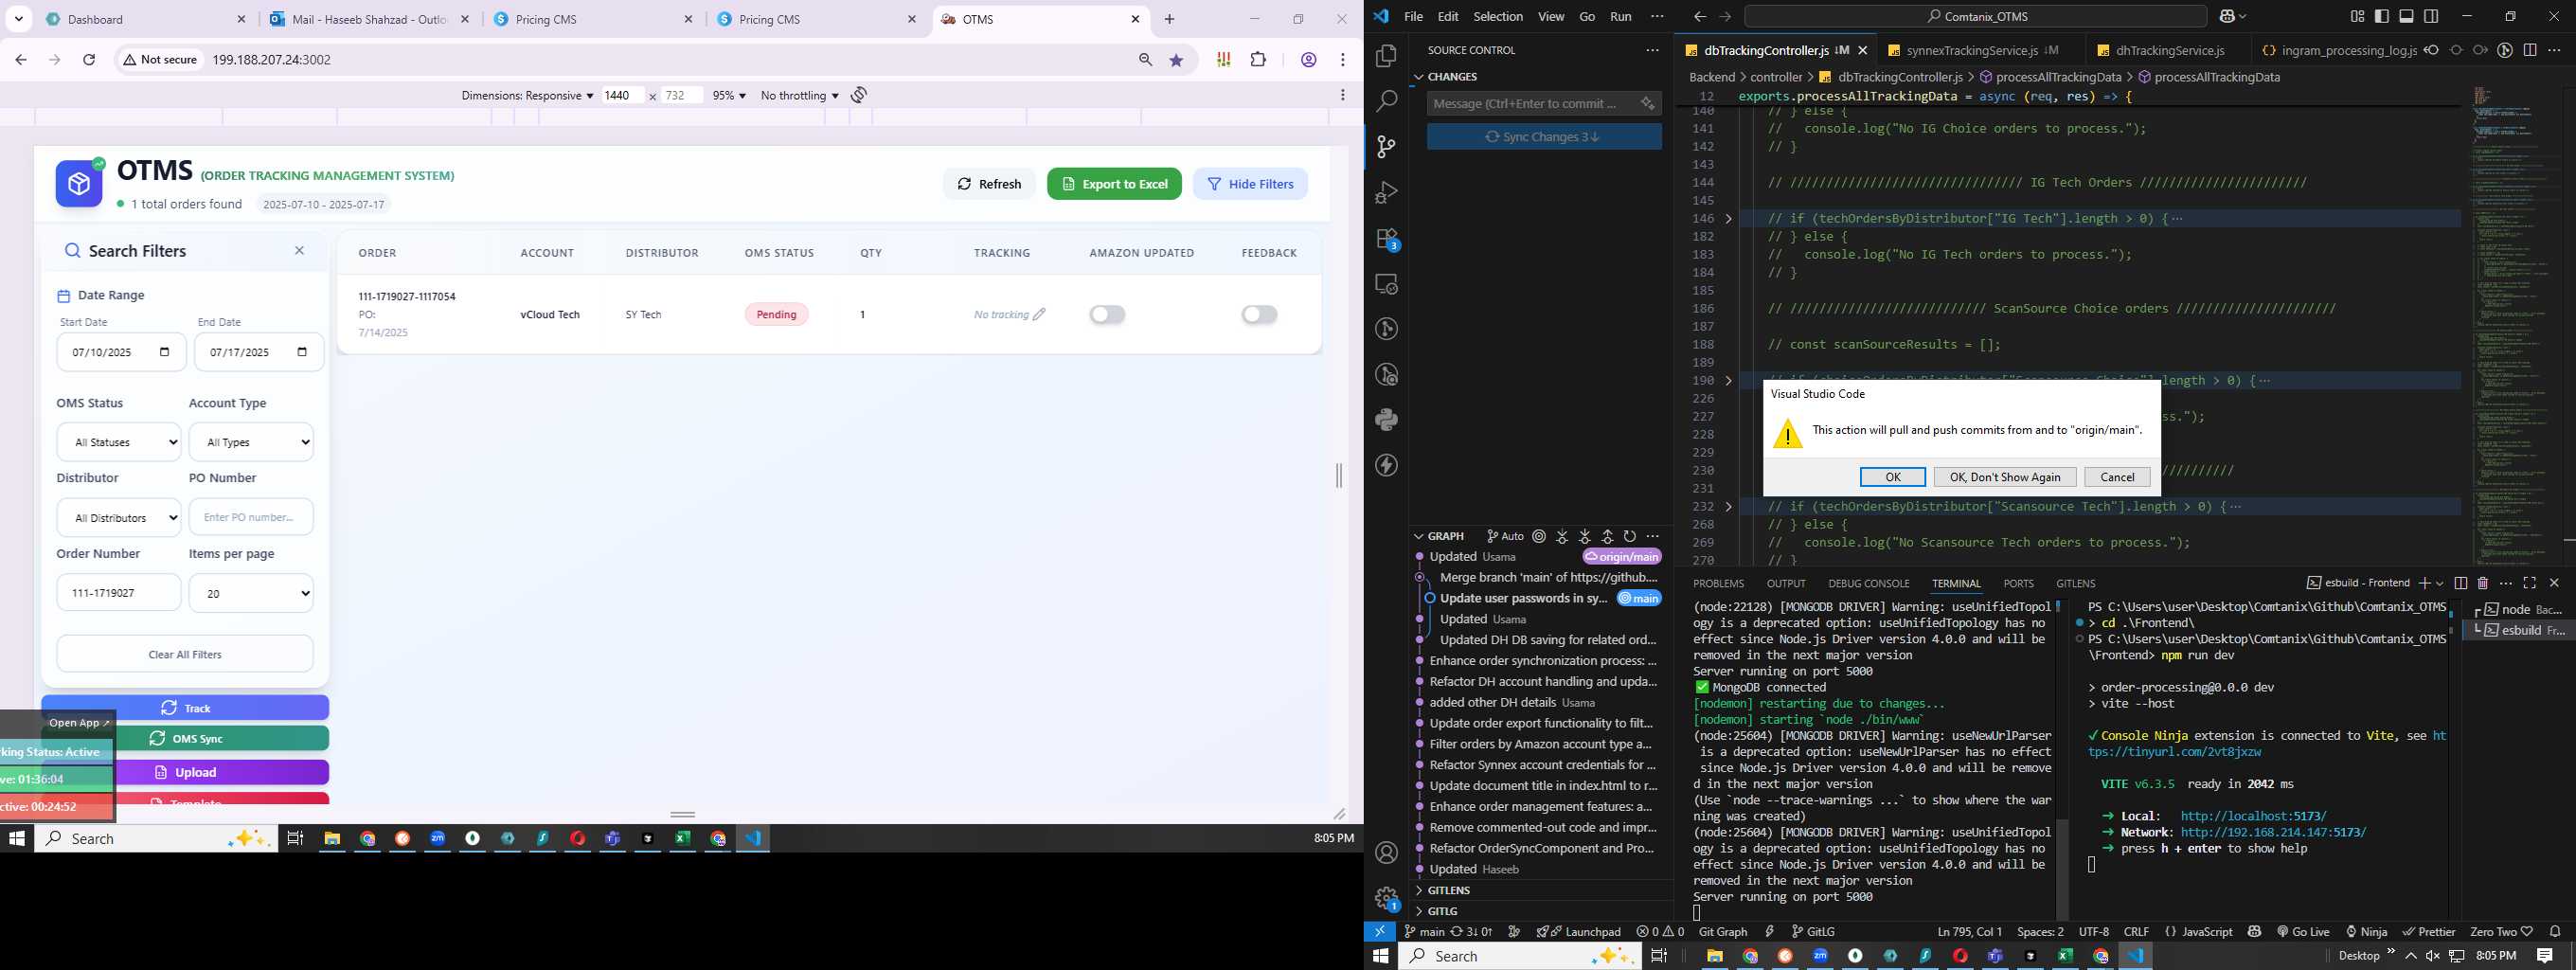Switch to the Mail - Haseeb Shahzad Chrome tab
The height and width of the screenshot is (970, 2576).
(370, 19)
